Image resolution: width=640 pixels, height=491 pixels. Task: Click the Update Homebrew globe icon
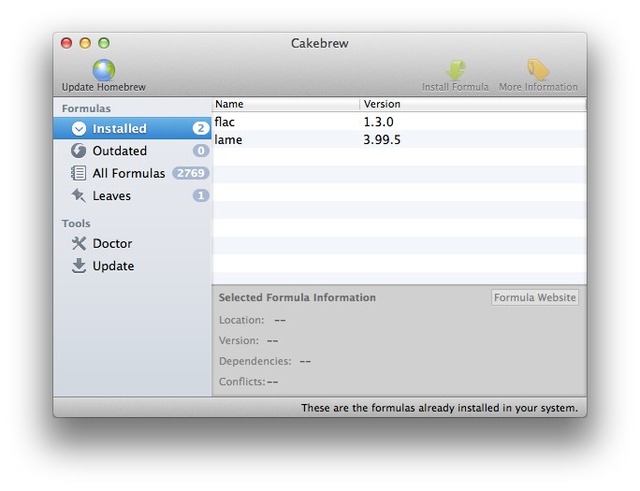[x=104, y=70]
